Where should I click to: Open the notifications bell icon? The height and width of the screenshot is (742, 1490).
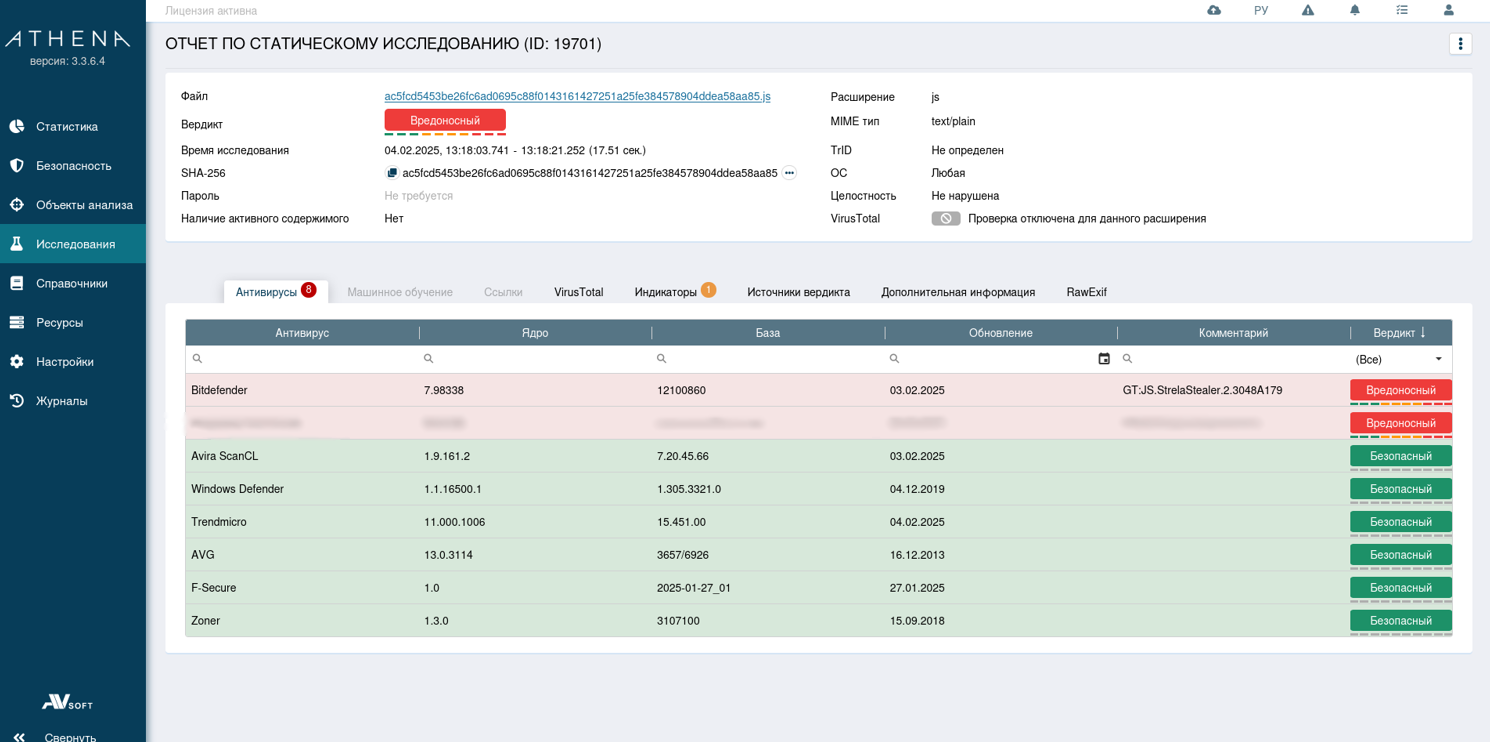[x=1355, y=10]
